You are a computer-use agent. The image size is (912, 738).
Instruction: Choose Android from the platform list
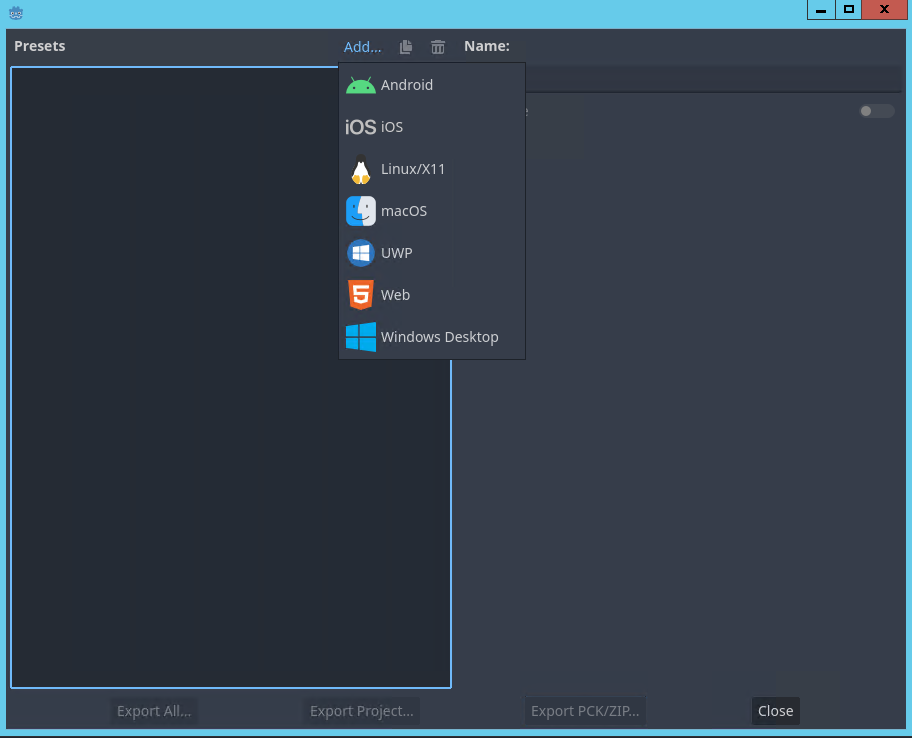pos(432,85)
